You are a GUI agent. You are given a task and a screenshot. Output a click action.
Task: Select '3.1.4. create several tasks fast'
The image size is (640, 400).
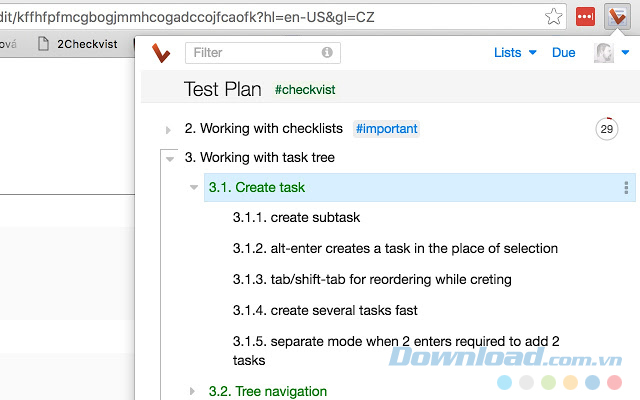coord(325,310)
